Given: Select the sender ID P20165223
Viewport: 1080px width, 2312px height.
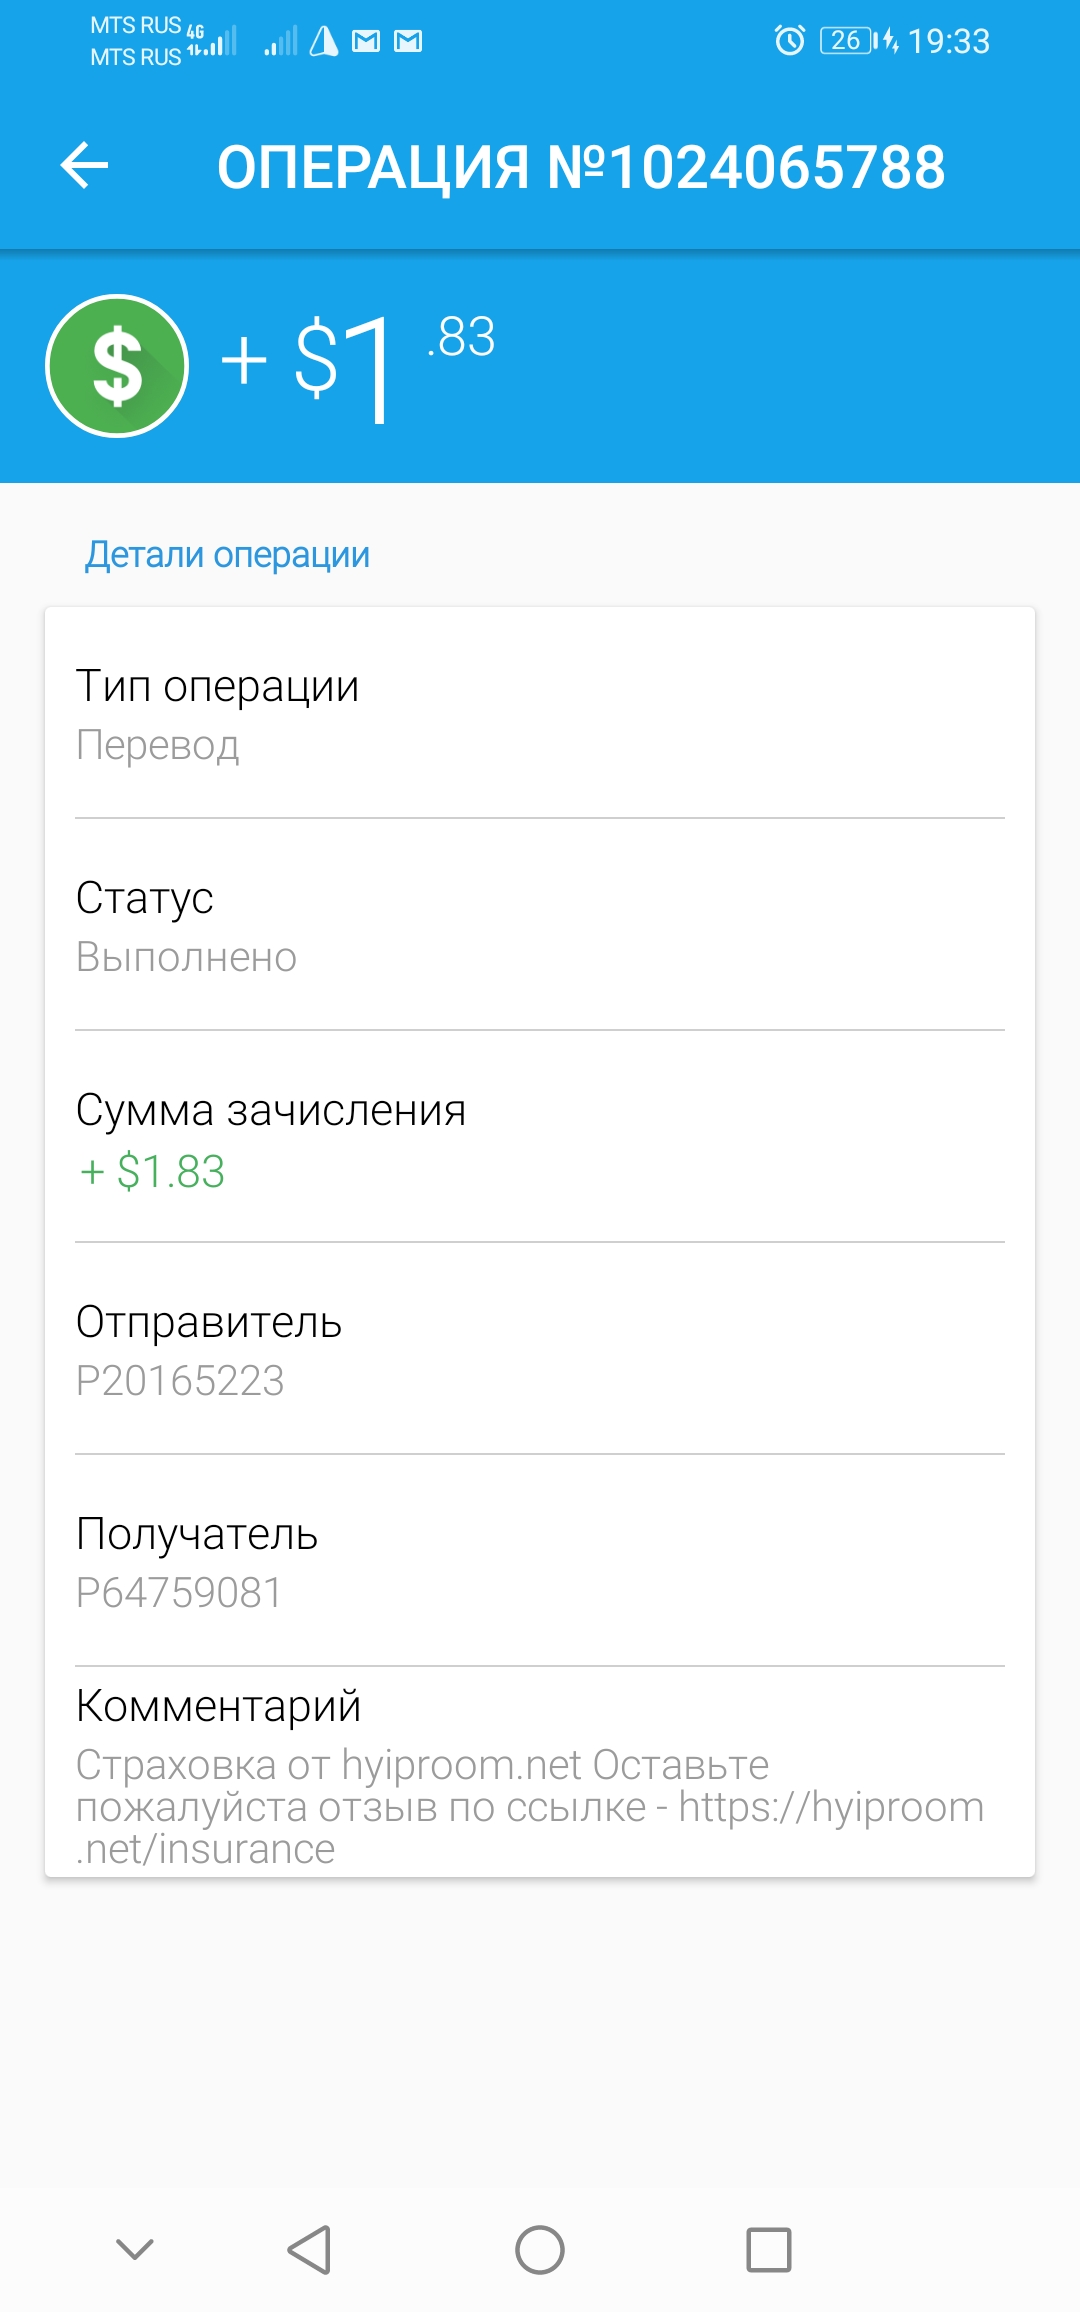Looking at the screenshot, I should click(180, 1381).
